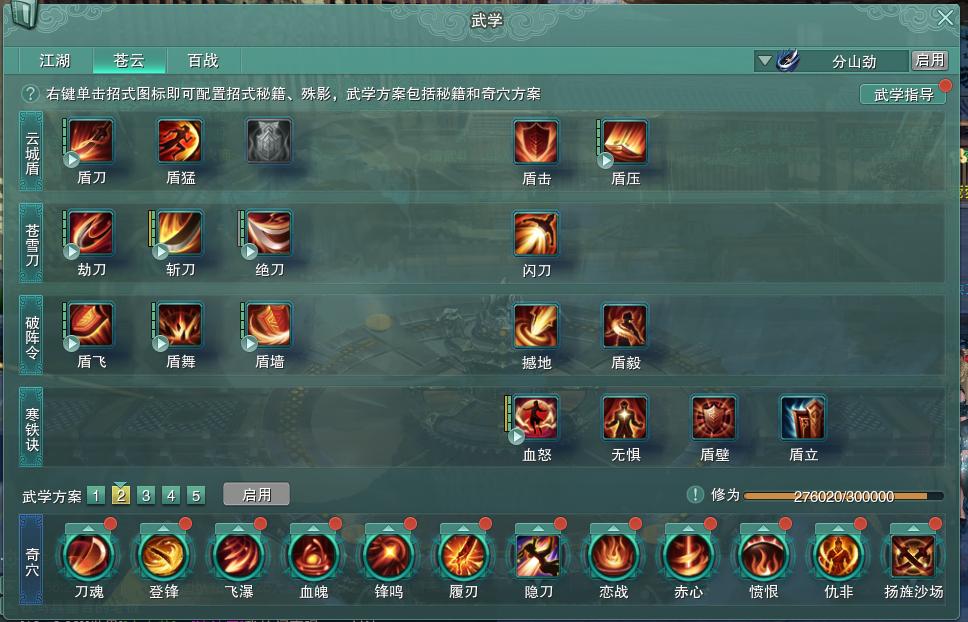Open the 百战 tab

click(203, 60)
